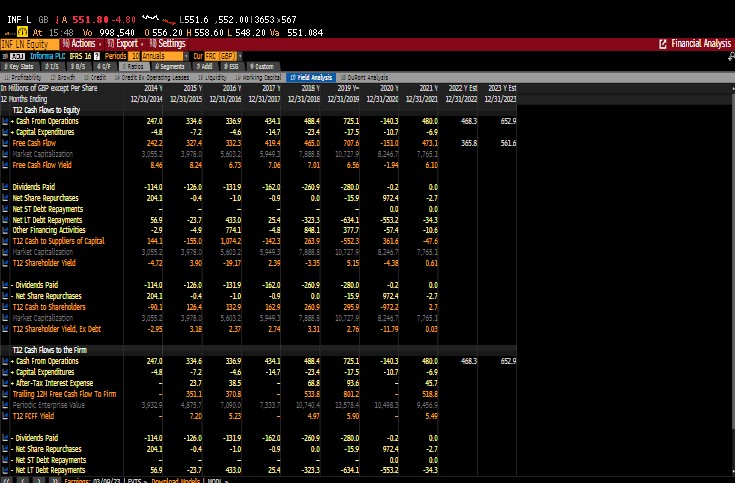The width and height of the screenshot is (735, 483).
Task: Open the Settings button
Action: (x=168, y=44)
